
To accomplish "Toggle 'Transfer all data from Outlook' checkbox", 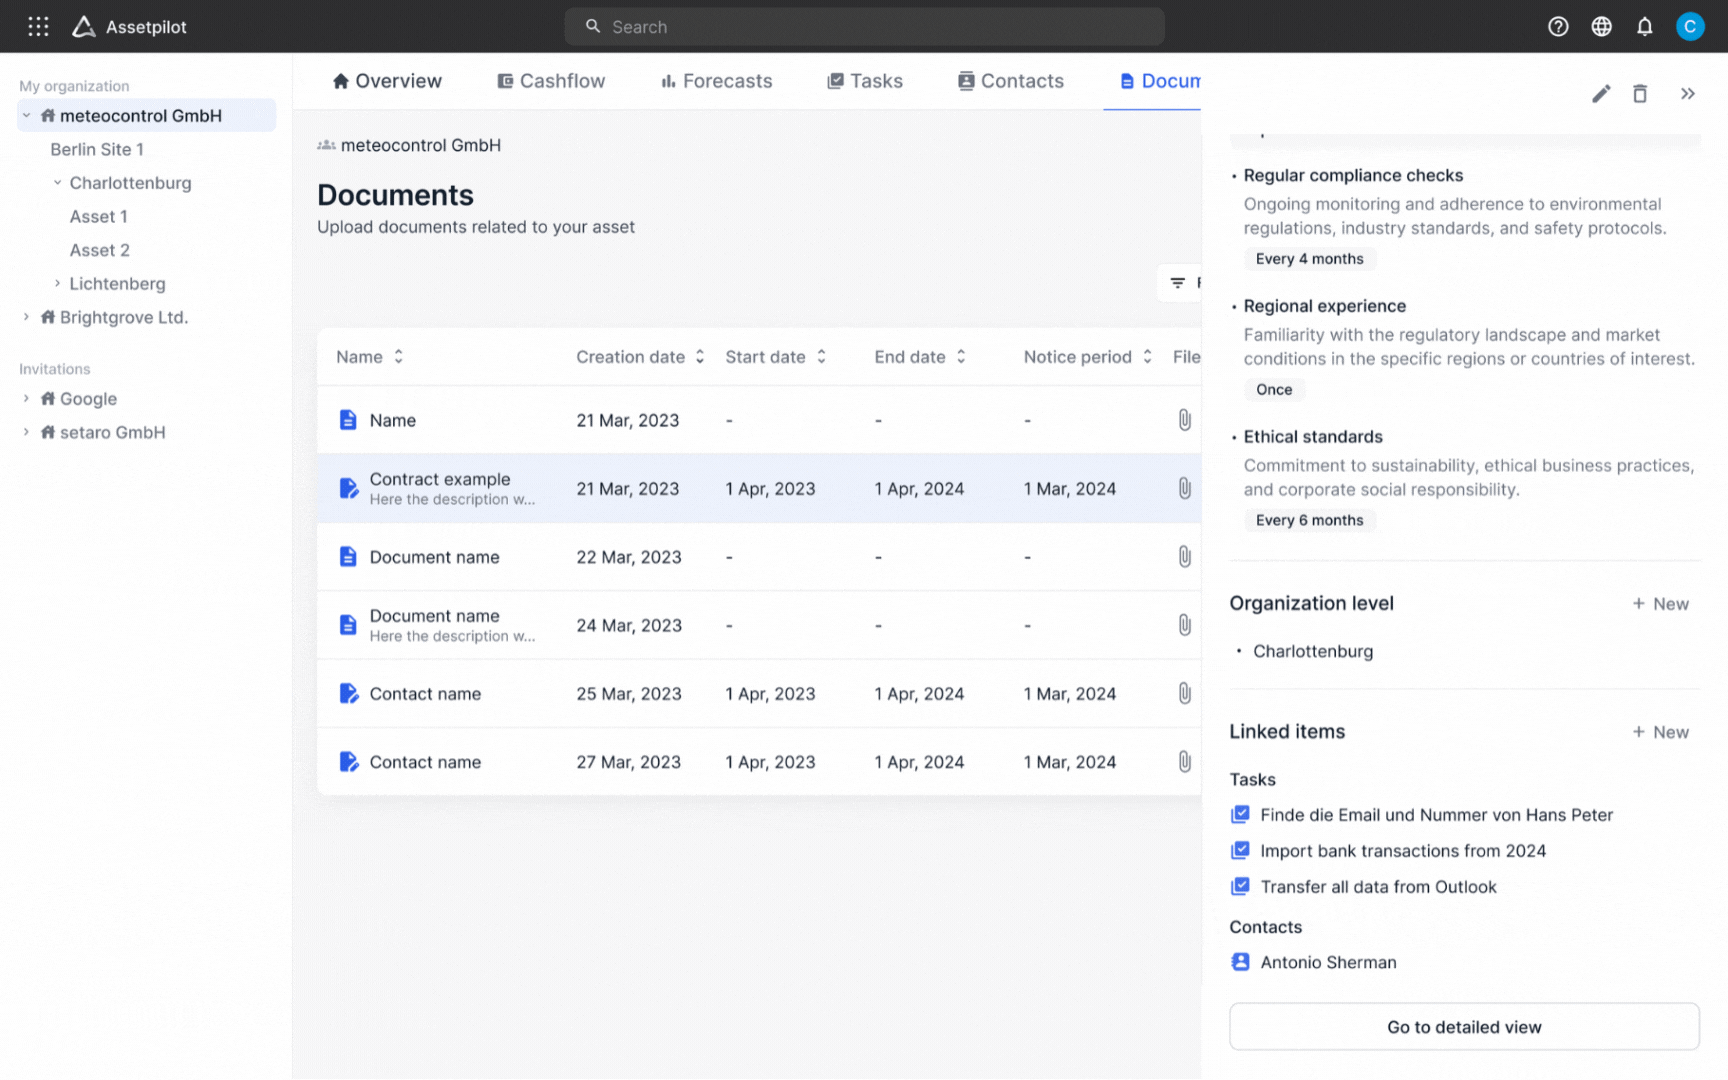I will coord(1240,887).
